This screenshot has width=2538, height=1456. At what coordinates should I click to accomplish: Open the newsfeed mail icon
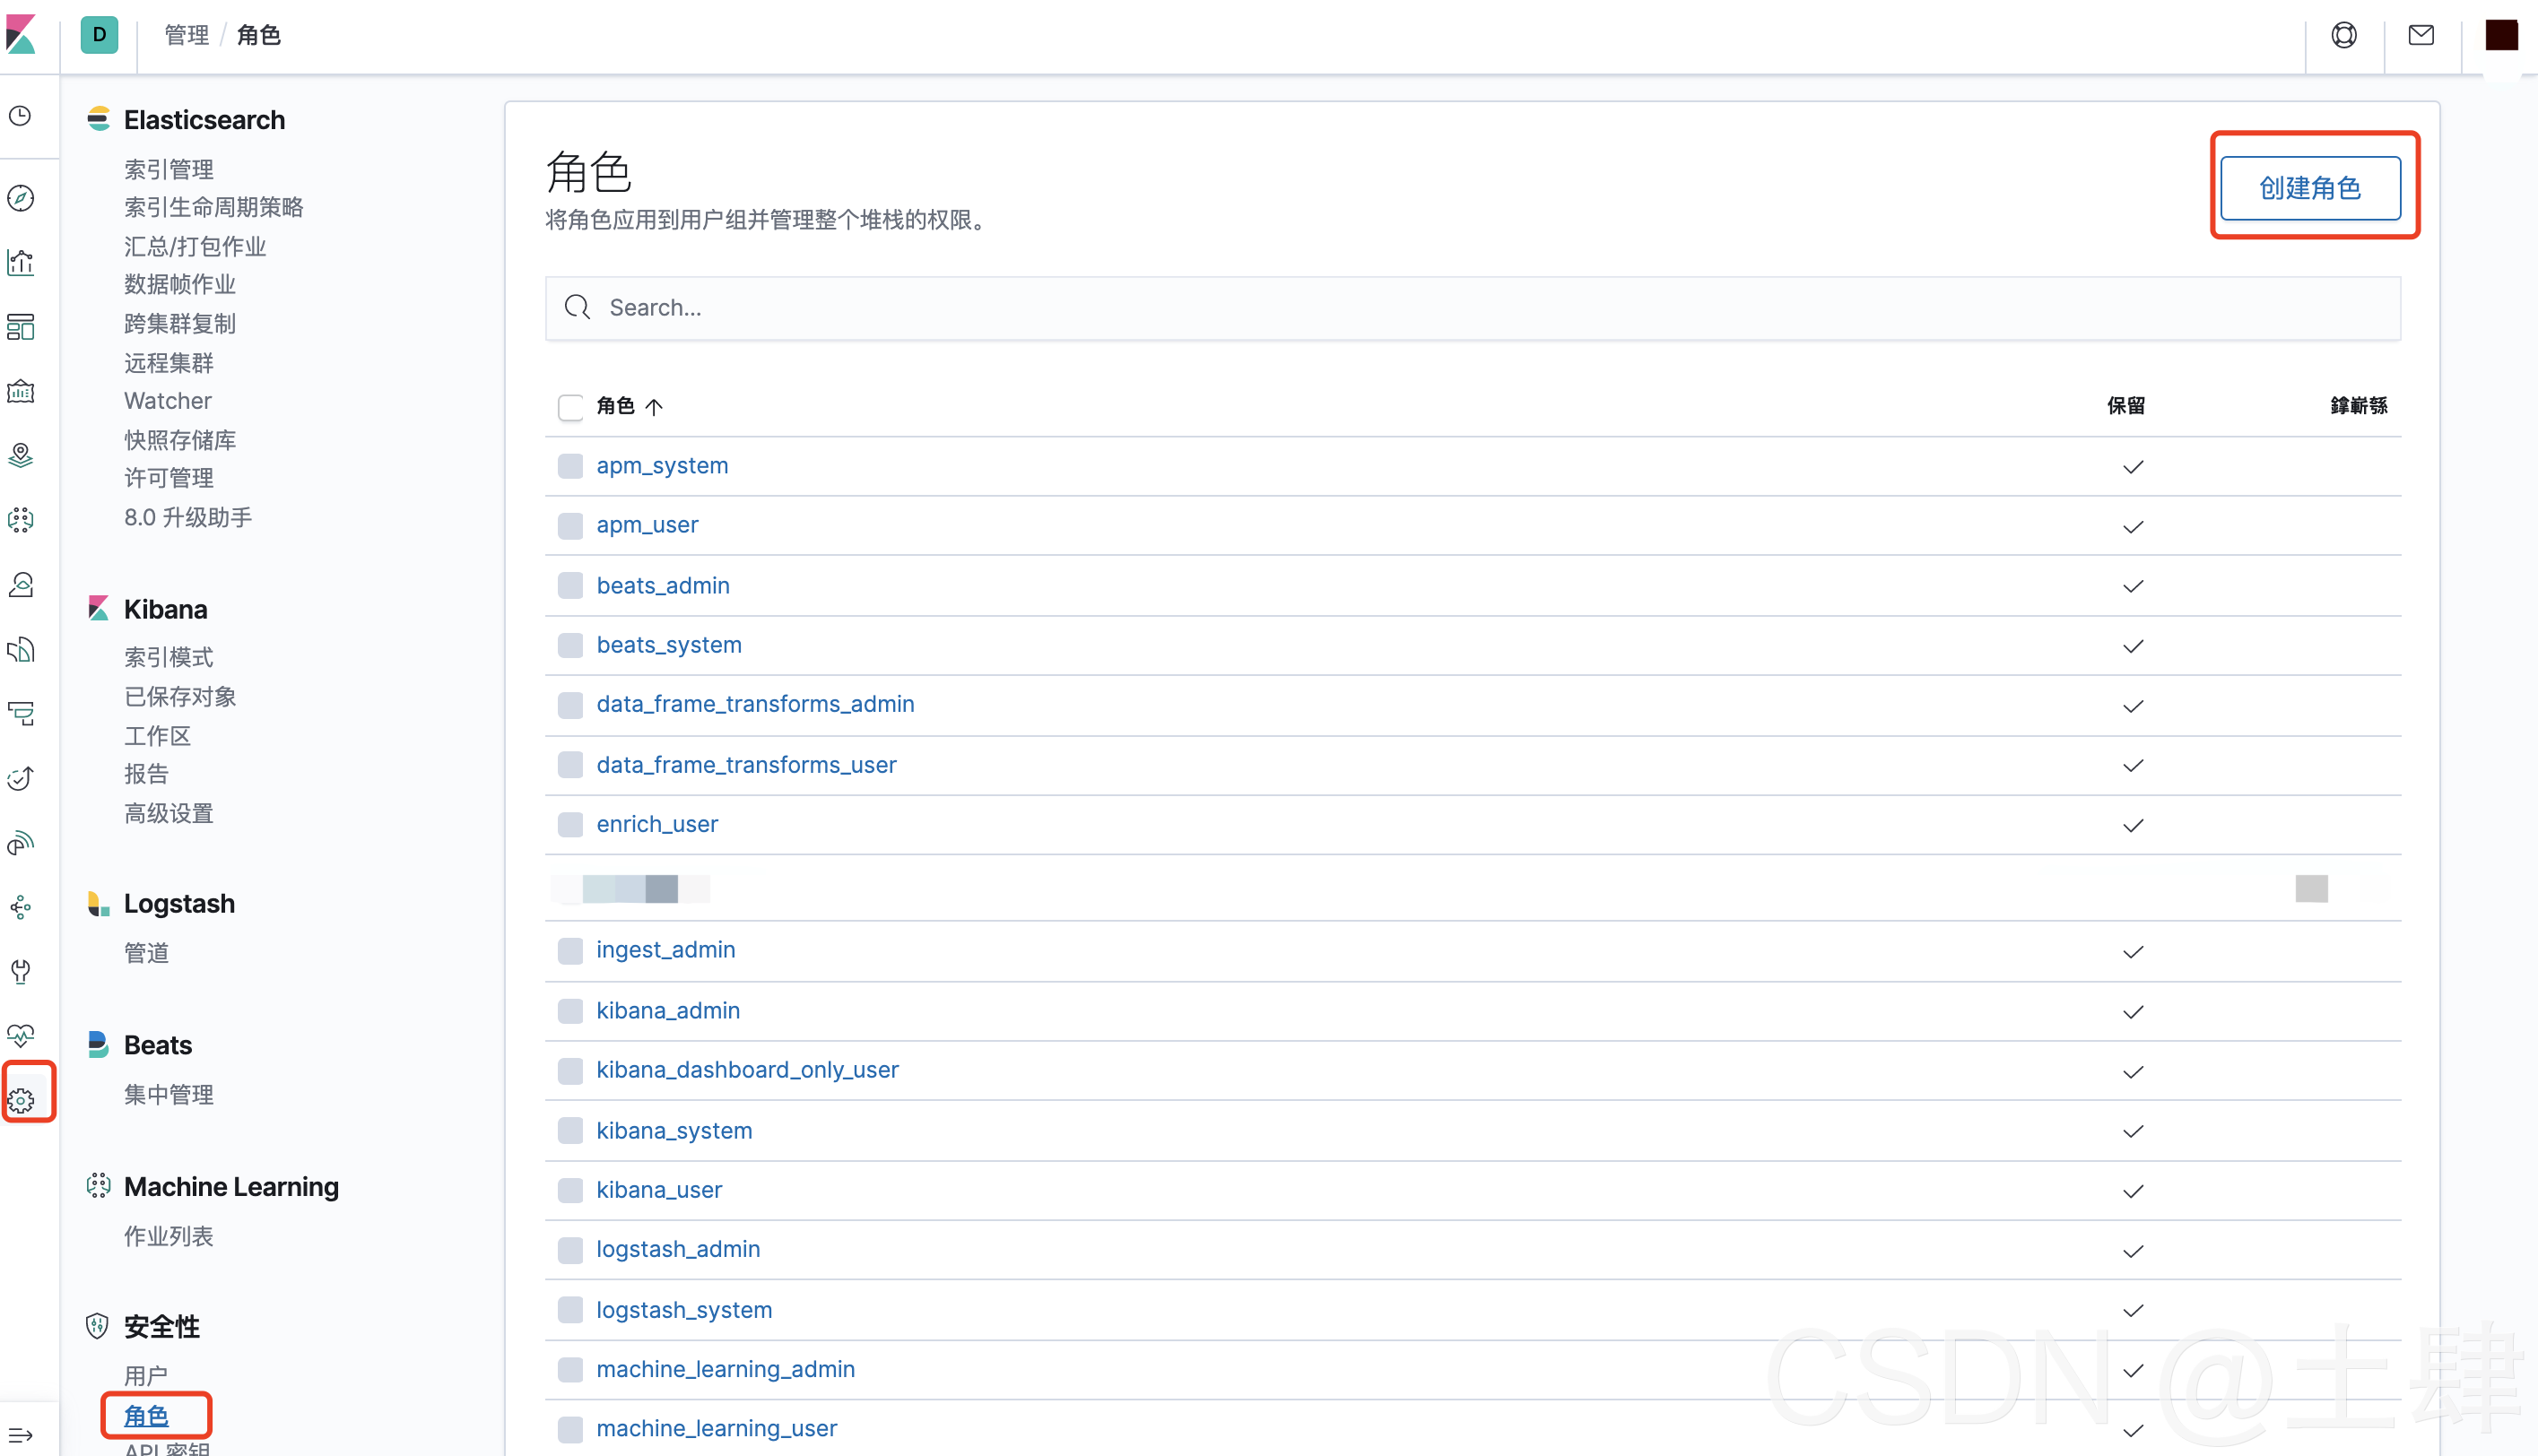[2421, 35]
